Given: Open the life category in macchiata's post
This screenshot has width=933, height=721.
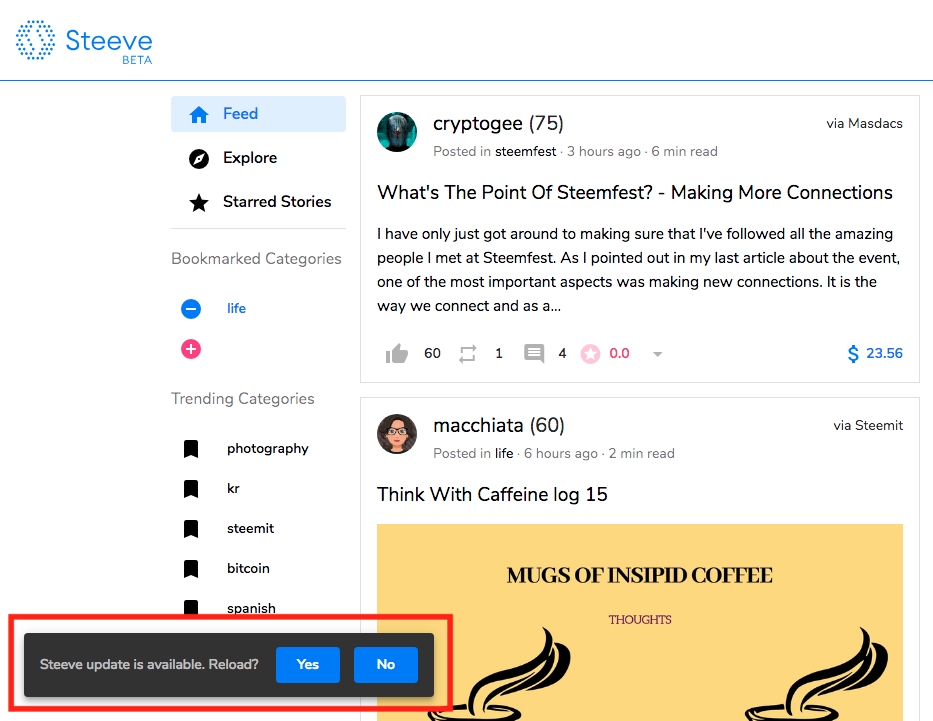Looking at the screenshot, I should coord(504,453).
